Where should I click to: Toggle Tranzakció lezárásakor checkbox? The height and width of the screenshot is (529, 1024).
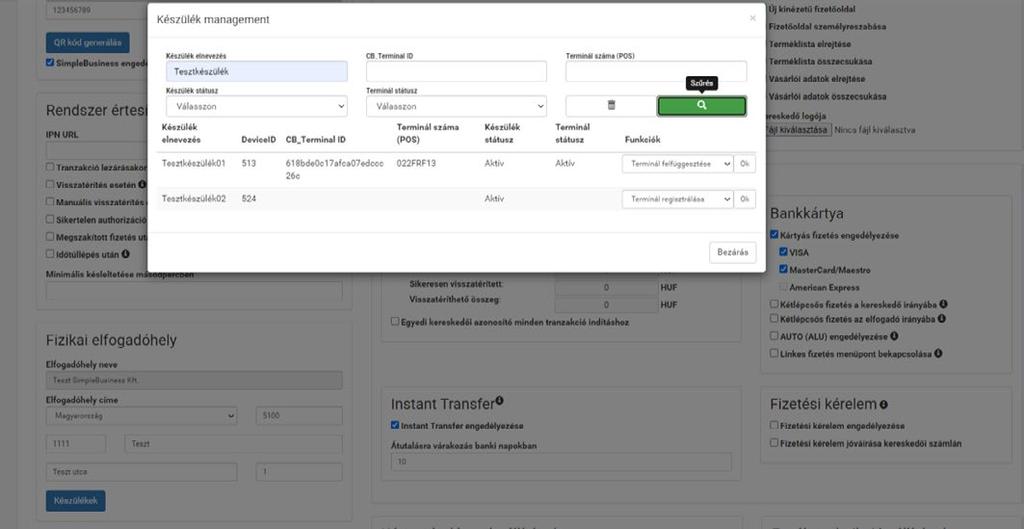(x=50, y=167)
